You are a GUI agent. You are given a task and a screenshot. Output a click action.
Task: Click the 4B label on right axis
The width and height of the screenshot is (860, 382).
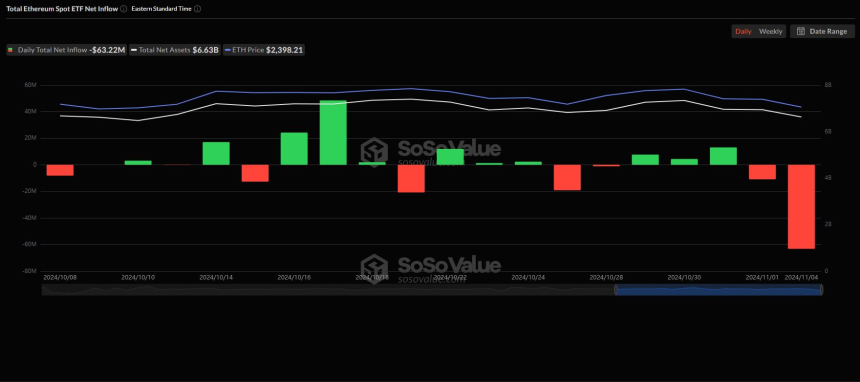tap(828, 178)
